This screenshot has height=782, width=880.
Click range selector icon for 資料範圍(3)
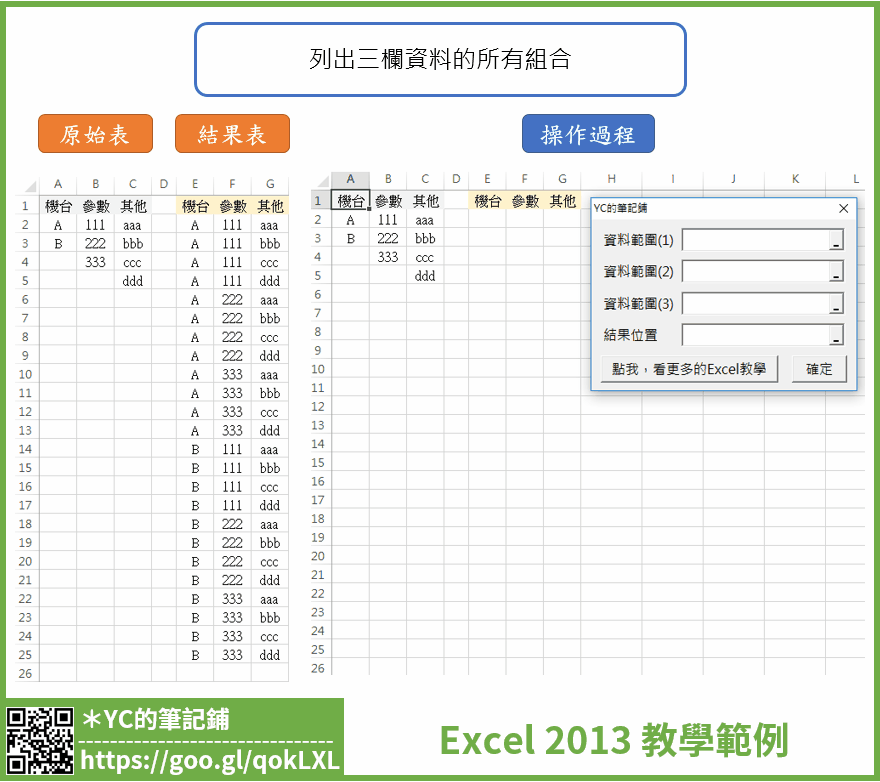[836, 304]
